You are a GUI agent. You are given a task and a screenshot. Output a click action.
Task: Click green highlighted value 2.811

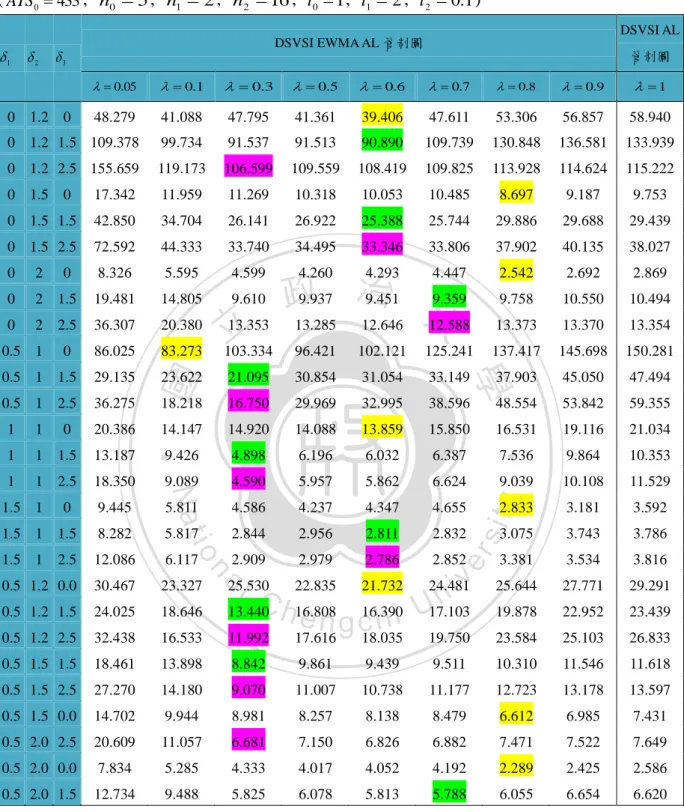pyautogui.click(x=382, y=533)
